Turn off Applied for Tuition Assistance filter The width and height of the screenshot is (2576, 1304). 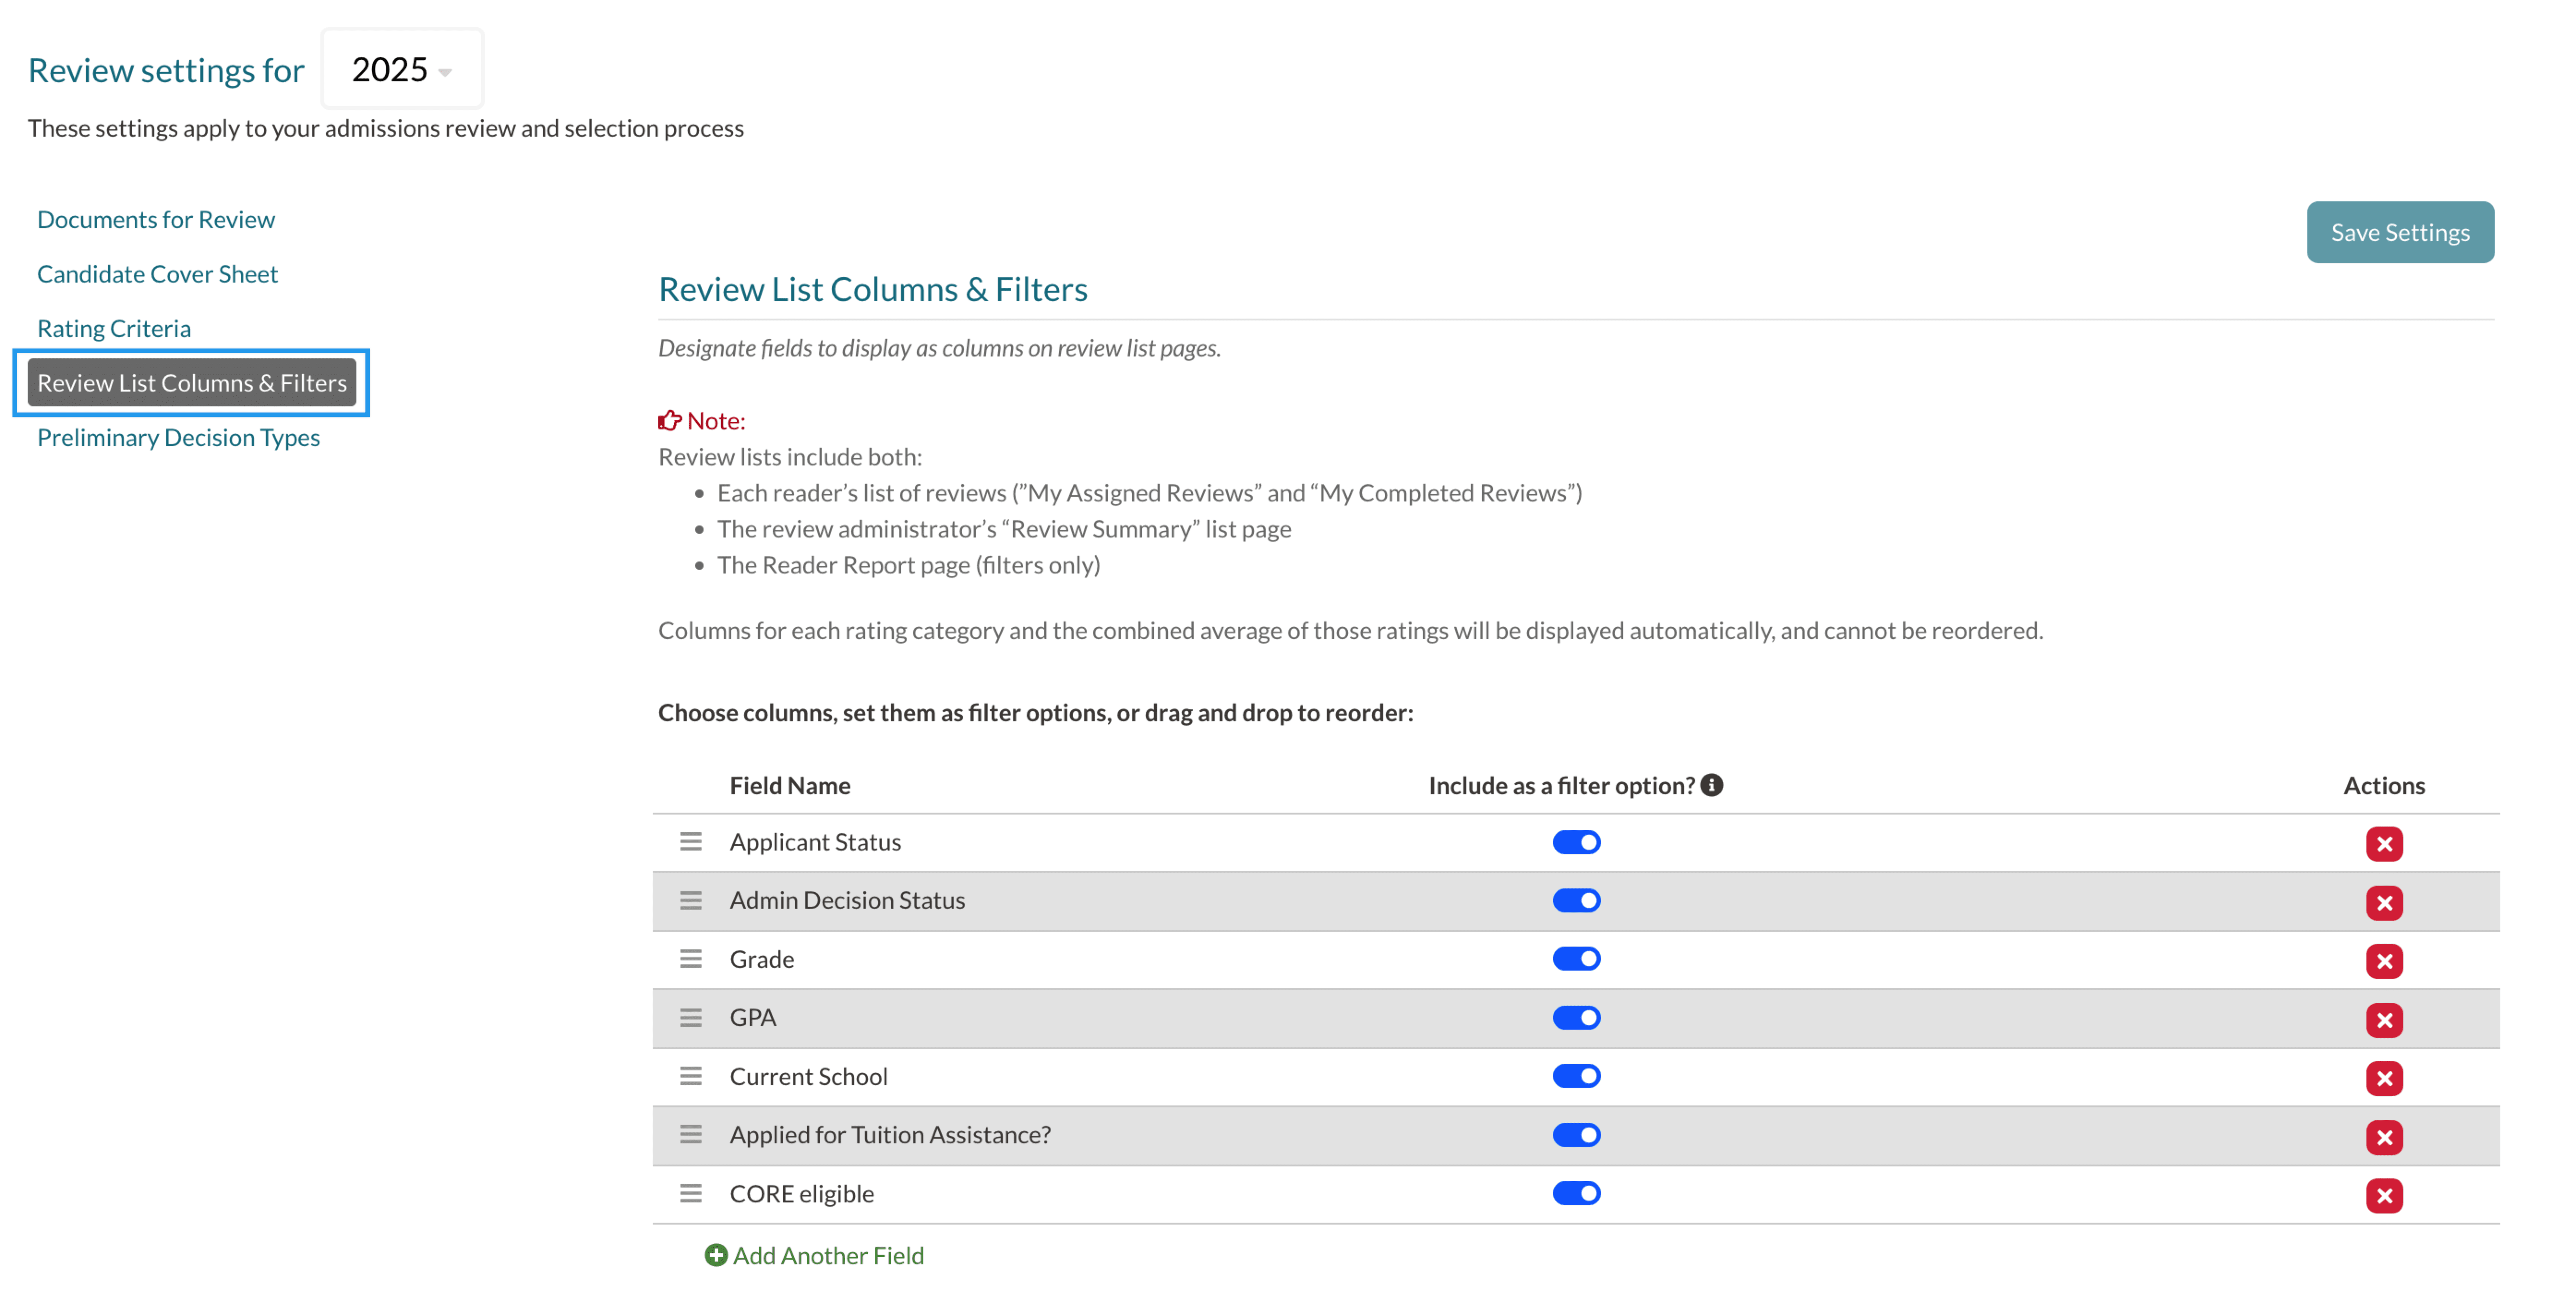coord(1576,1135)
